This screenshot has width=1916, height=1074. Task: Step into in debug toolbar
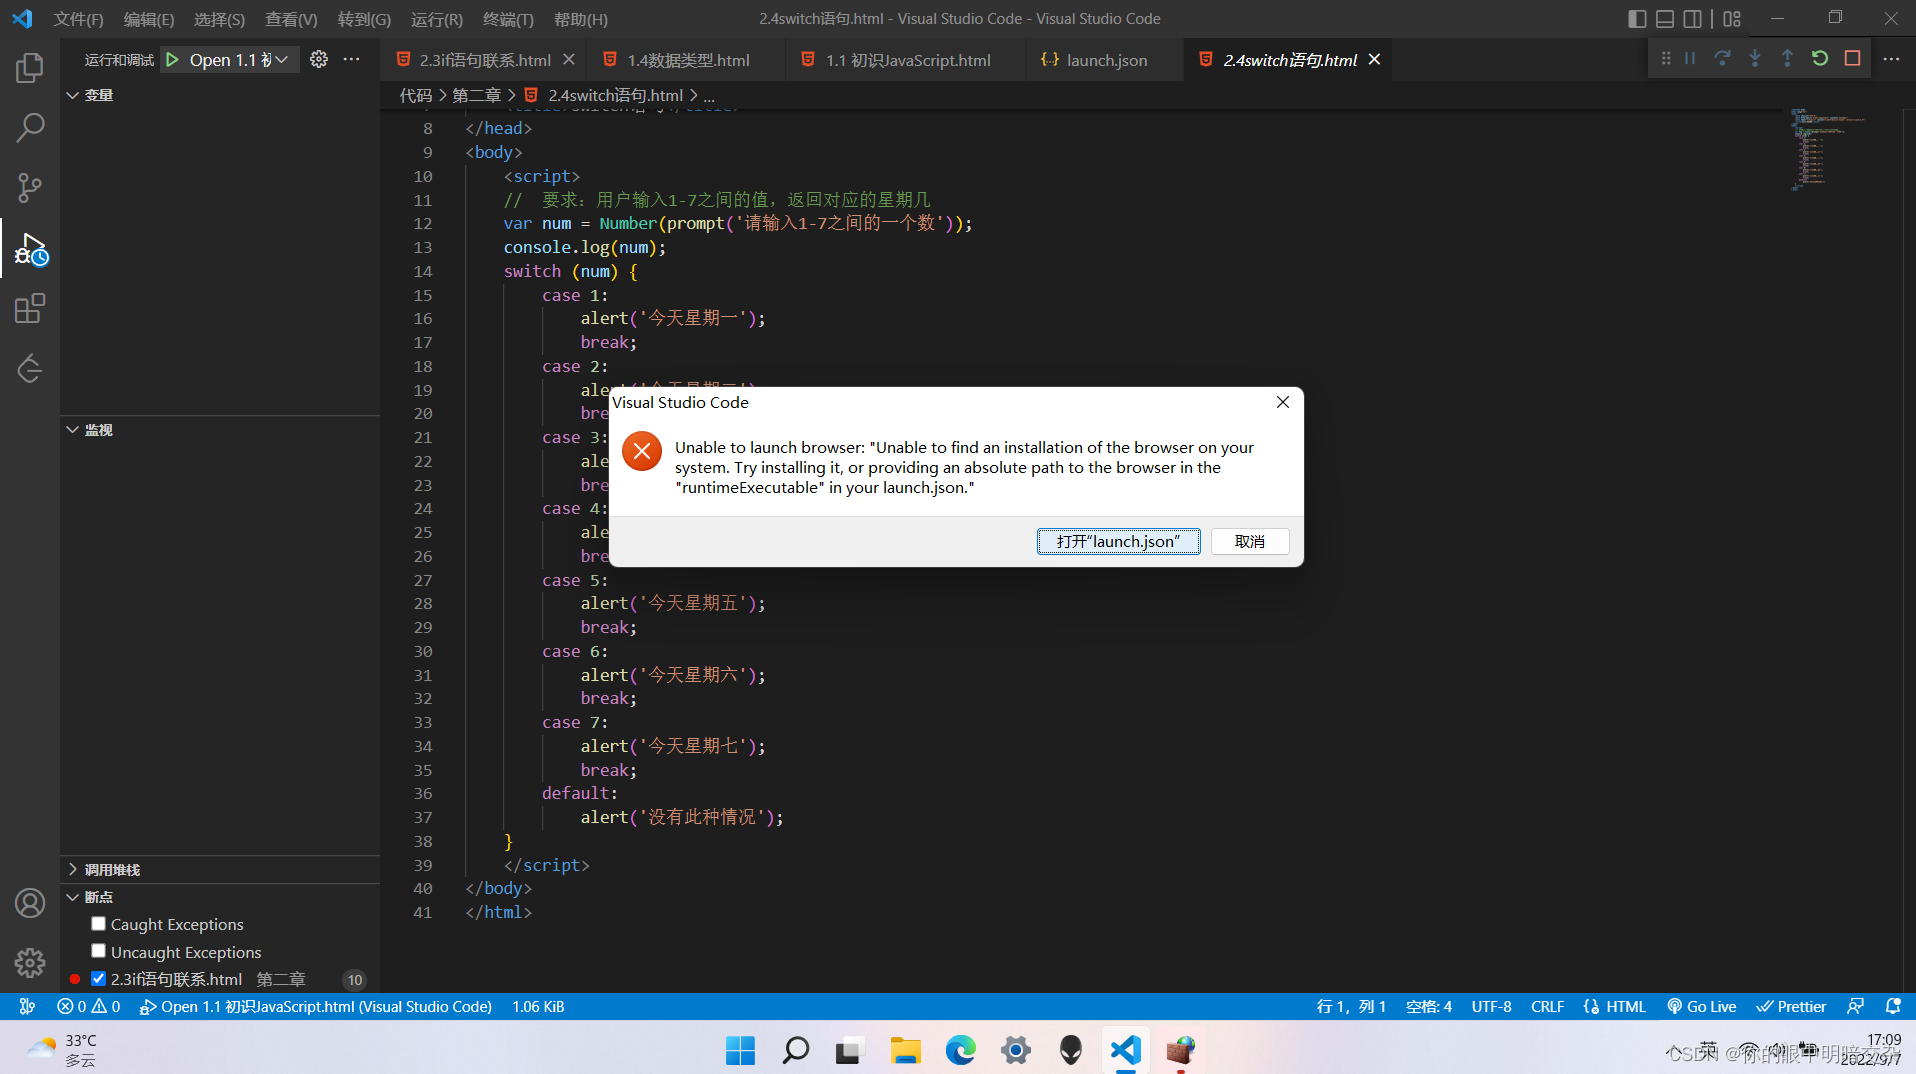coord(1755,59)
